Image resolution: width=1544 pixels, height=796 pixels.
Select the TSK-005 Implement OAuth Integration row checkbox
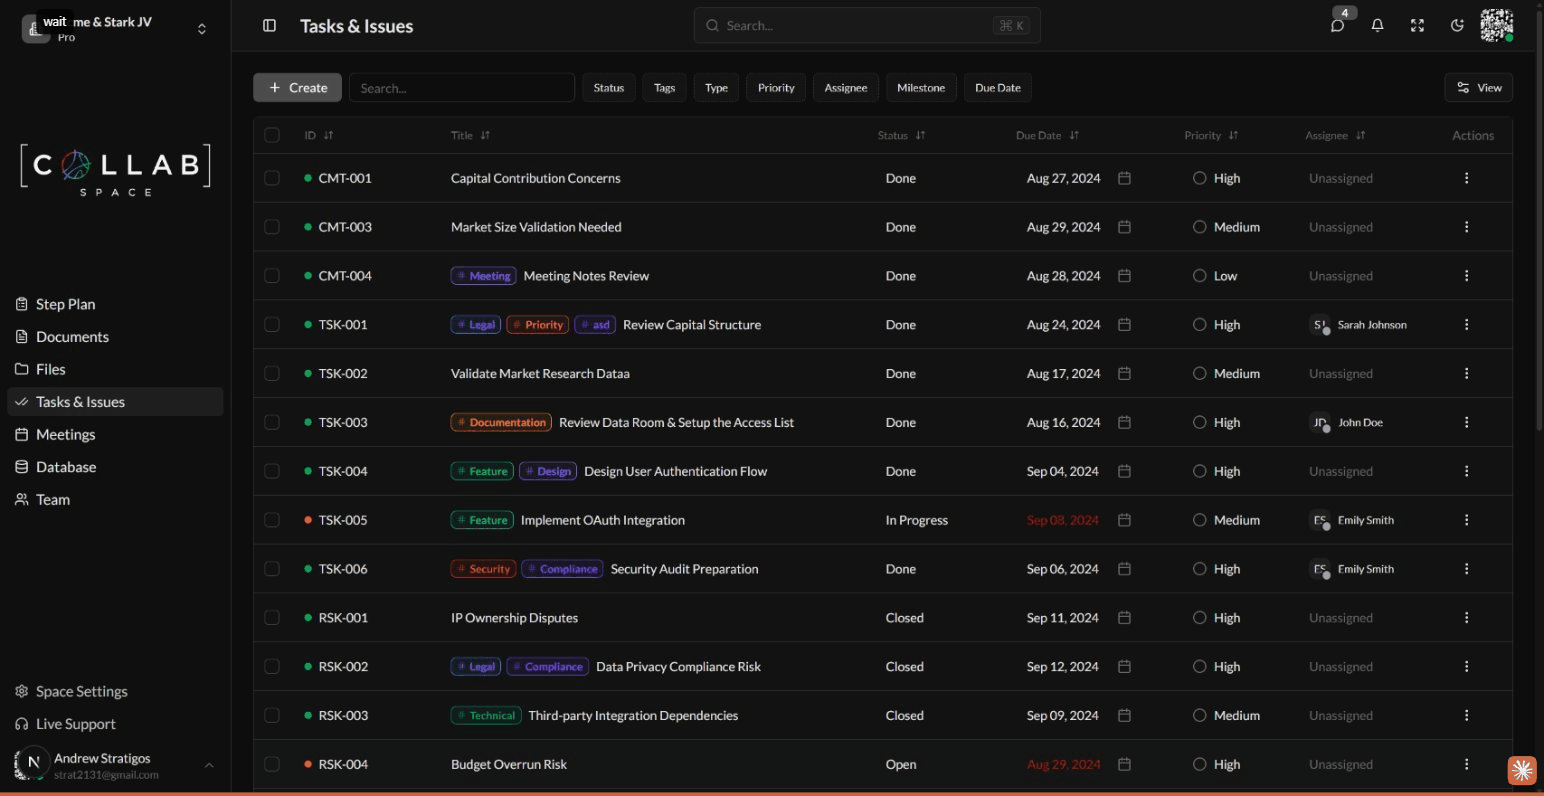pos(271,520)
